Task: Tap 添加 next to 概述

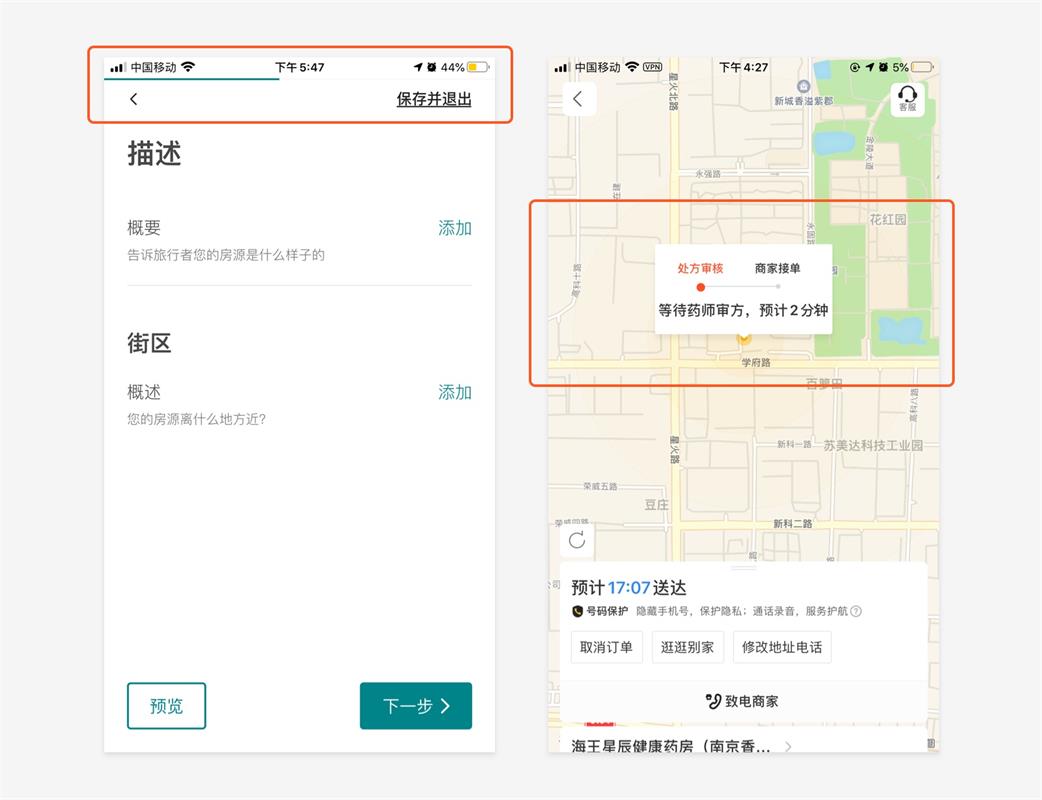Action: 455,392
